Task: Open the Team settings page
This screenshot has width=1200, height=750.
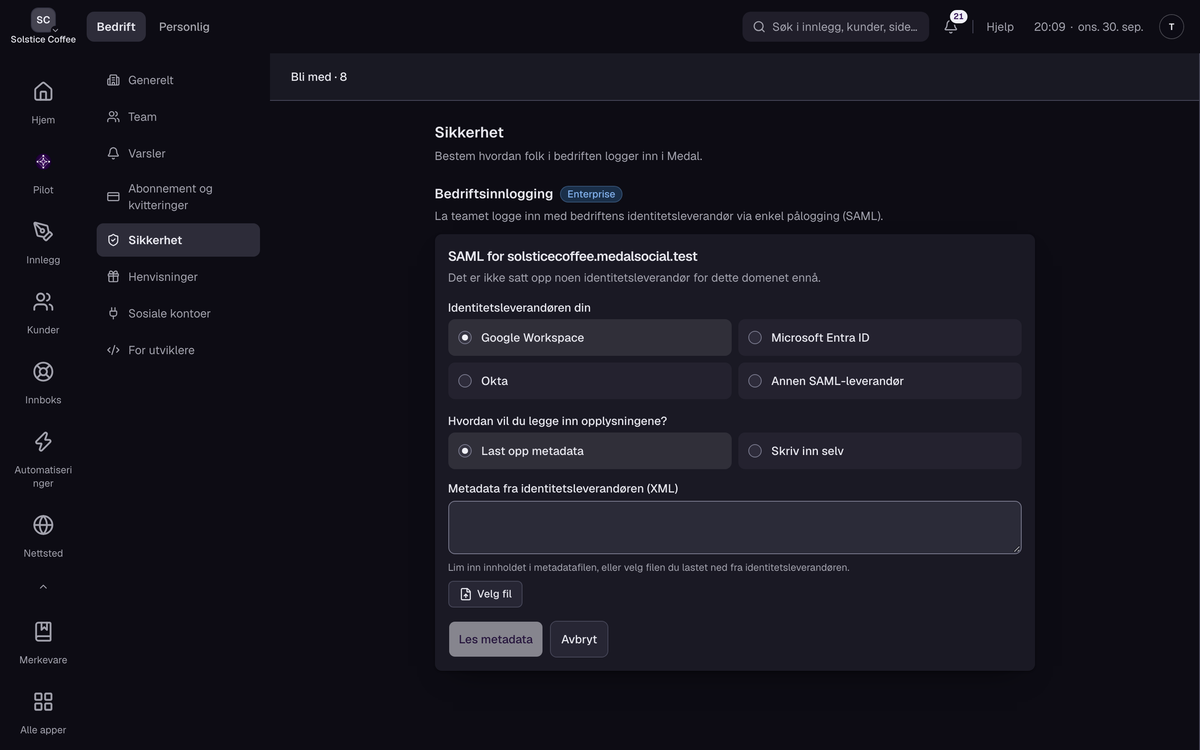Action: pos(178,117)
